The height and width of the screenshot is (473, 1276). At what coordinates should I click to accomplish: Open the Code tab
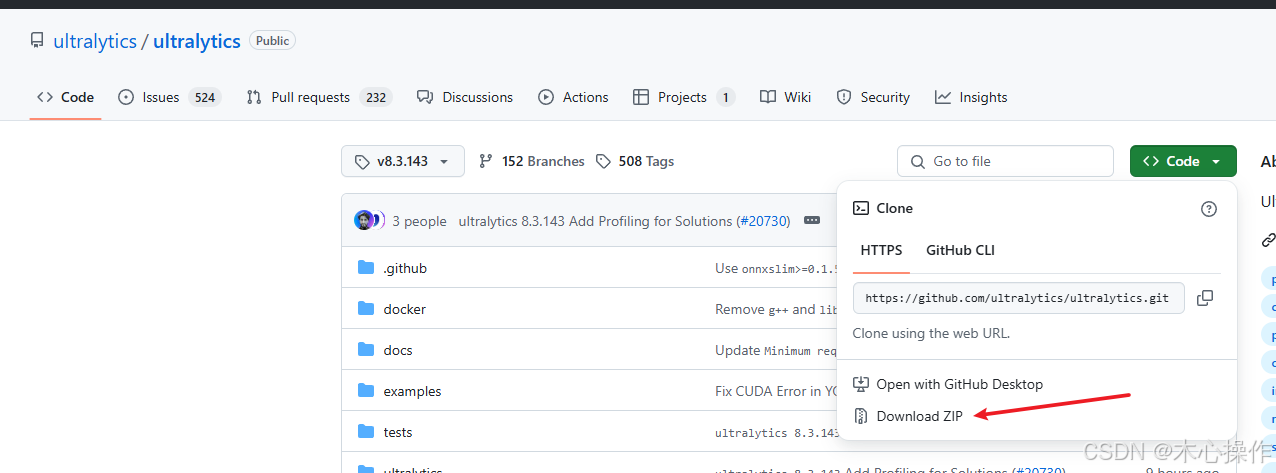(65, 97)
